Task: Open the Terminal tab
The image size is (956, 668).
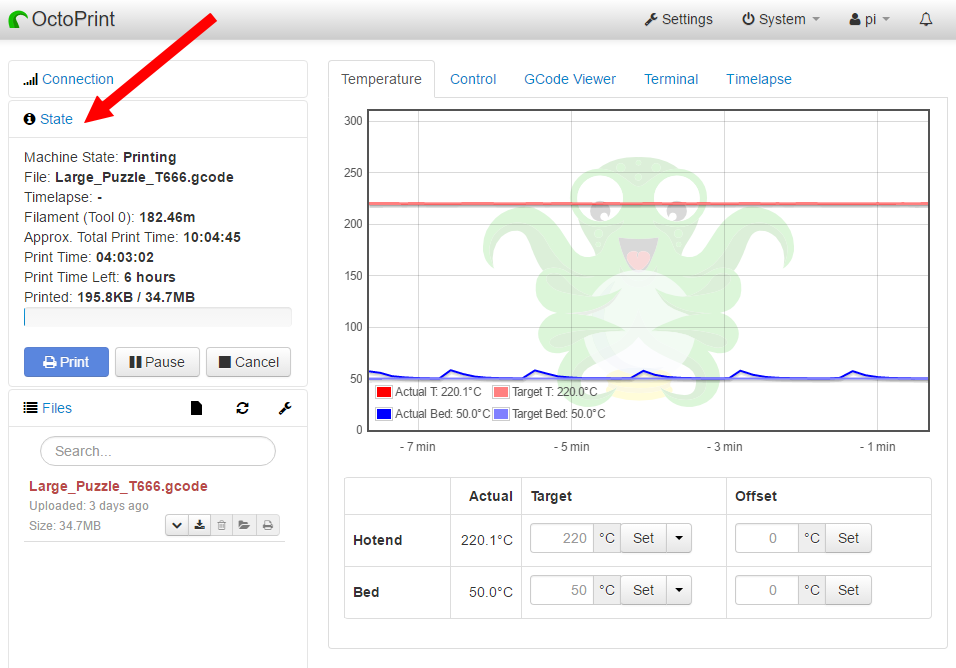Action: [x=671, y=79]
